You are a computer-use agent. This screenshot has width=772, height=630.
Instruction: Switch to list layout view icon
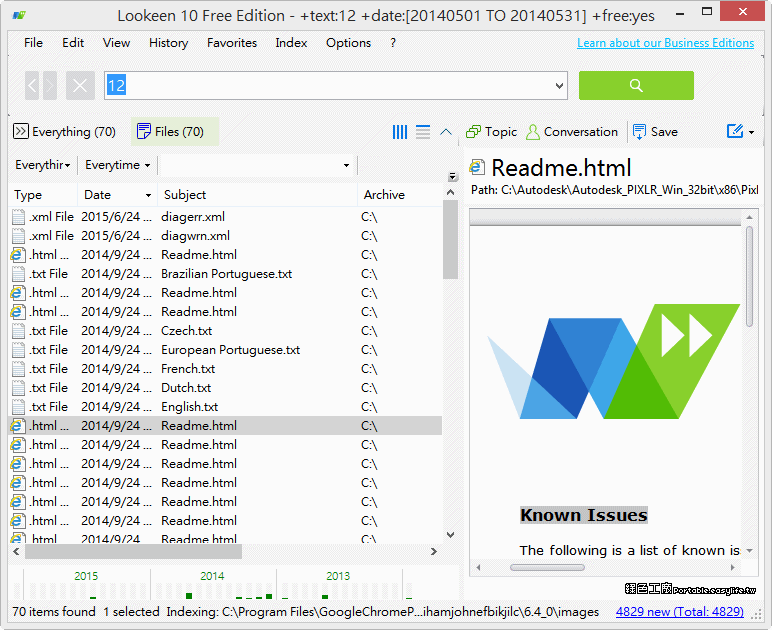(423, 132)
